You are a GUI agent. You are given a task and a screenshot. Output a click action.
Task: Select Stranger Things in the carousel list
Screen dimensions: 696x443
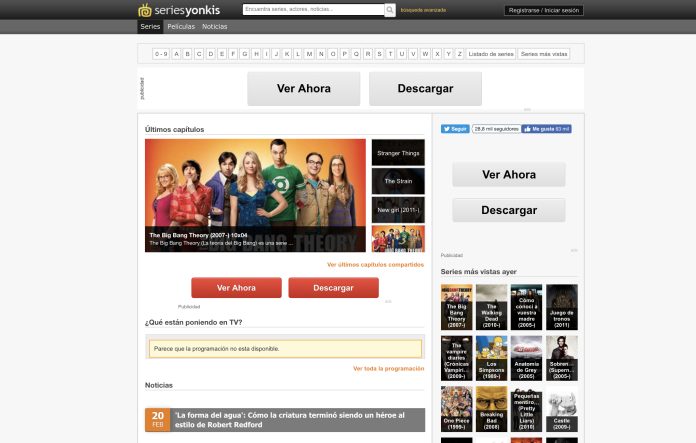click(x=398, y=153)
